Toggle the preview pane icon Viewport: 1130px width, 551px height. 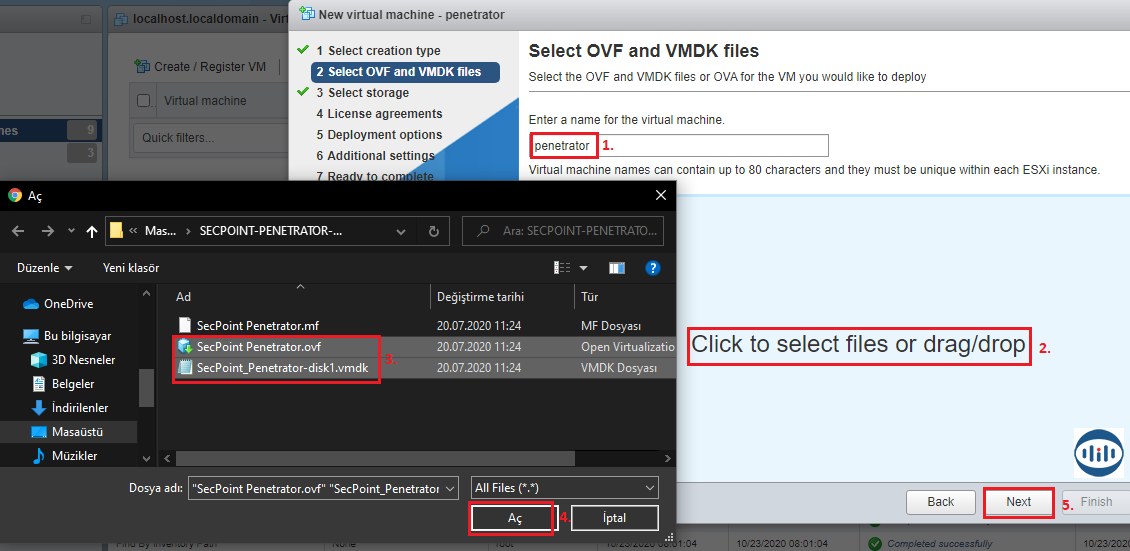pos(617,268)
